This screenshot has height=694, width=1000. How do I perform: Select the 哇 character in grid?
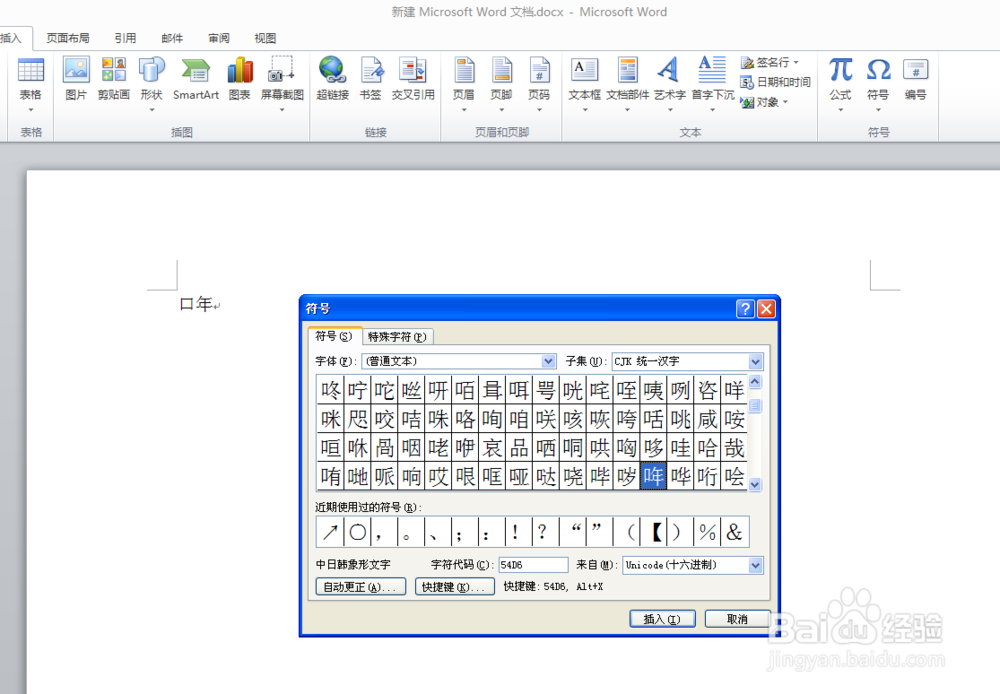point(680,448)
